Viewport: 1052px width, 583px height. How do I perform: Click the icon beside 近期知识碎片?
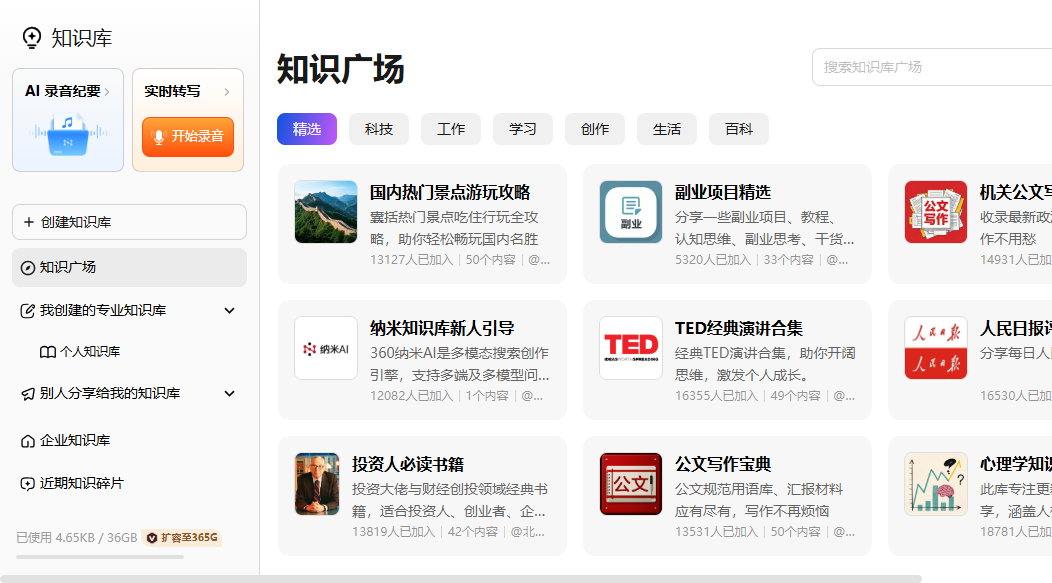(x=28, y=484)
